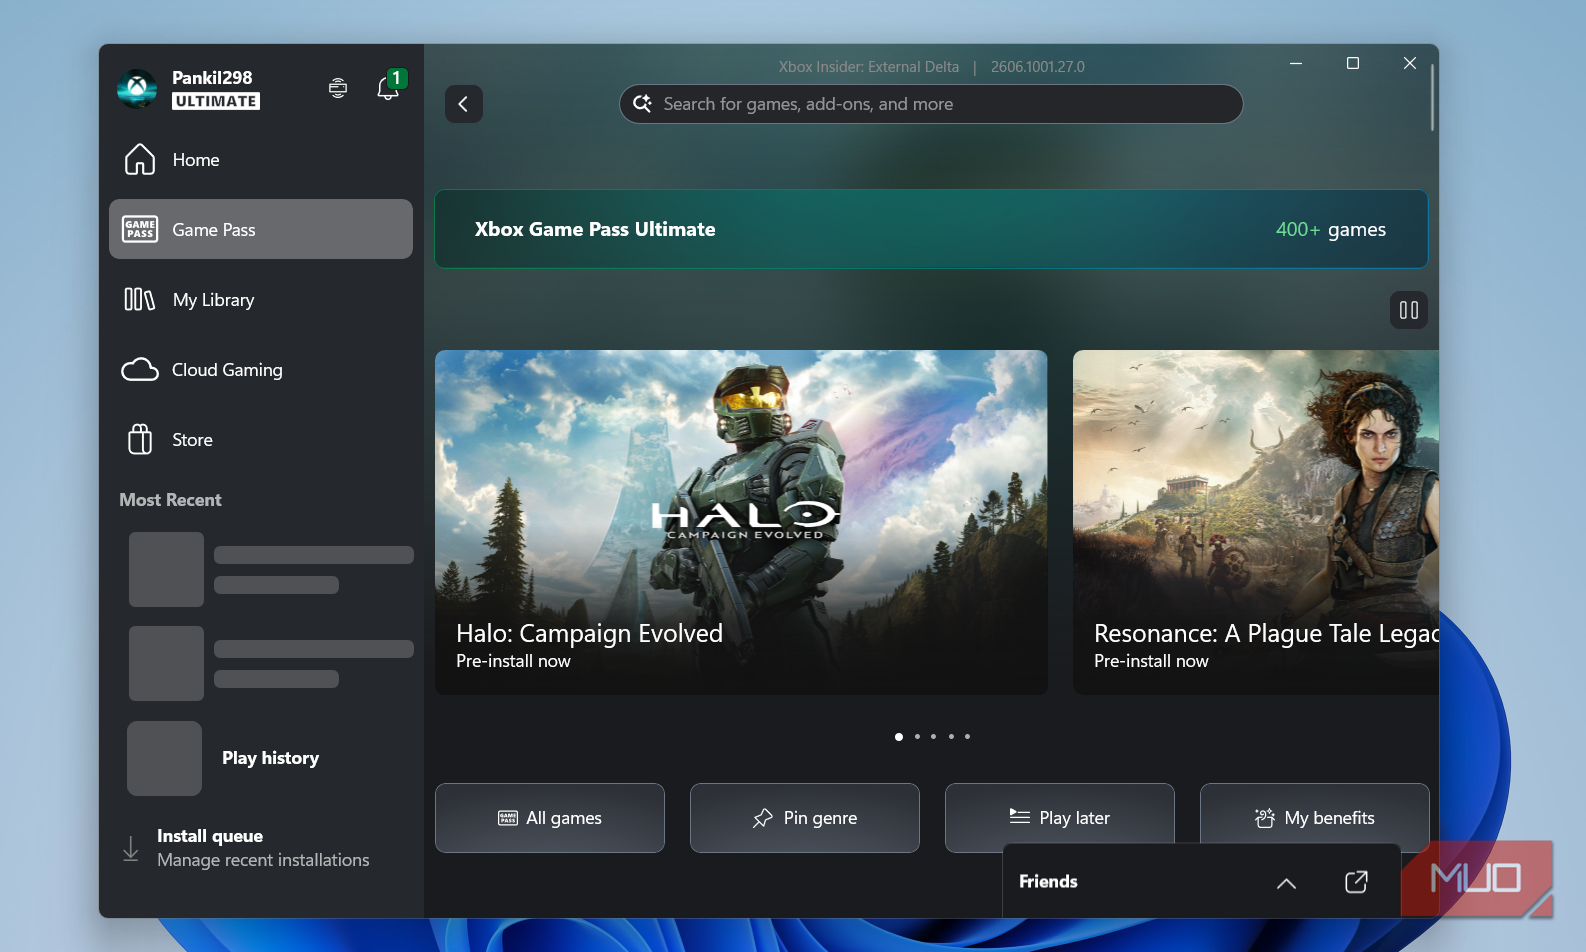This screenshot has height=952, width=1586.
Task: Open Cloud Gaming section
Action: click(x=261, y=370)
